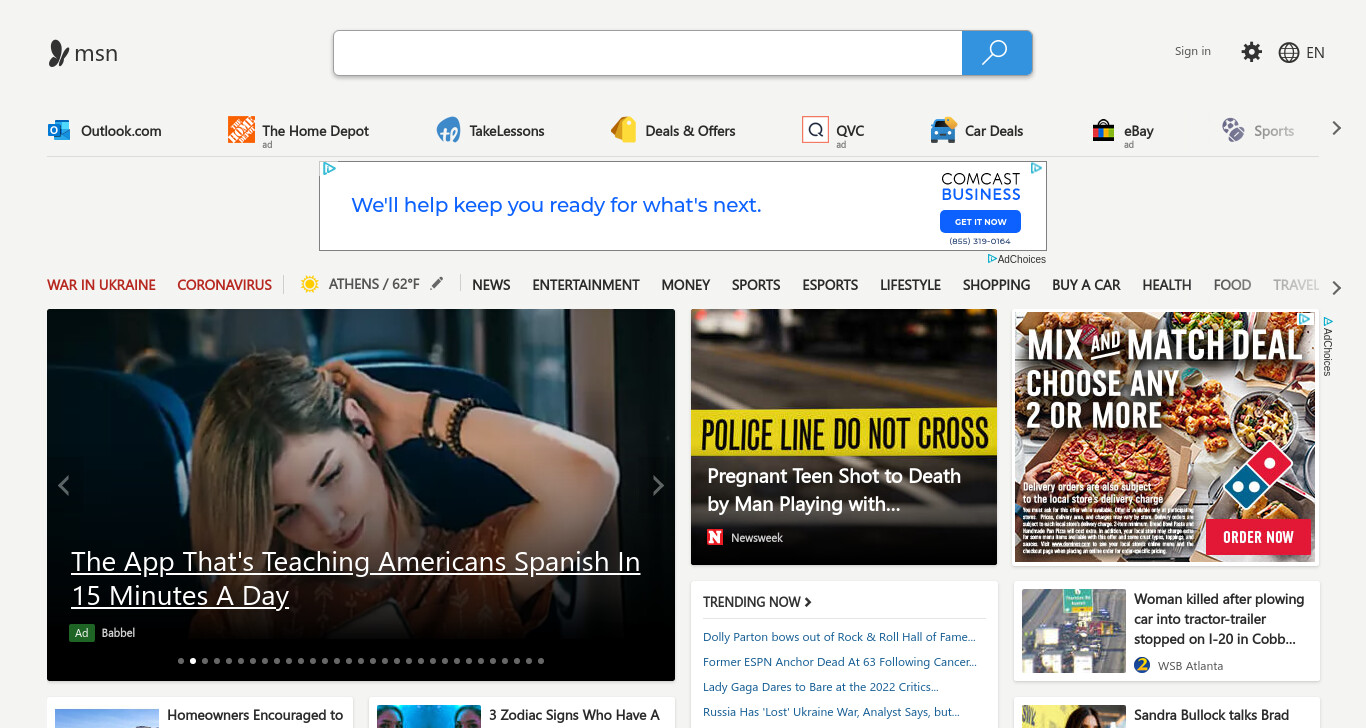Click the sun weather icon
1366x728 pixels.
coord(310,284)
